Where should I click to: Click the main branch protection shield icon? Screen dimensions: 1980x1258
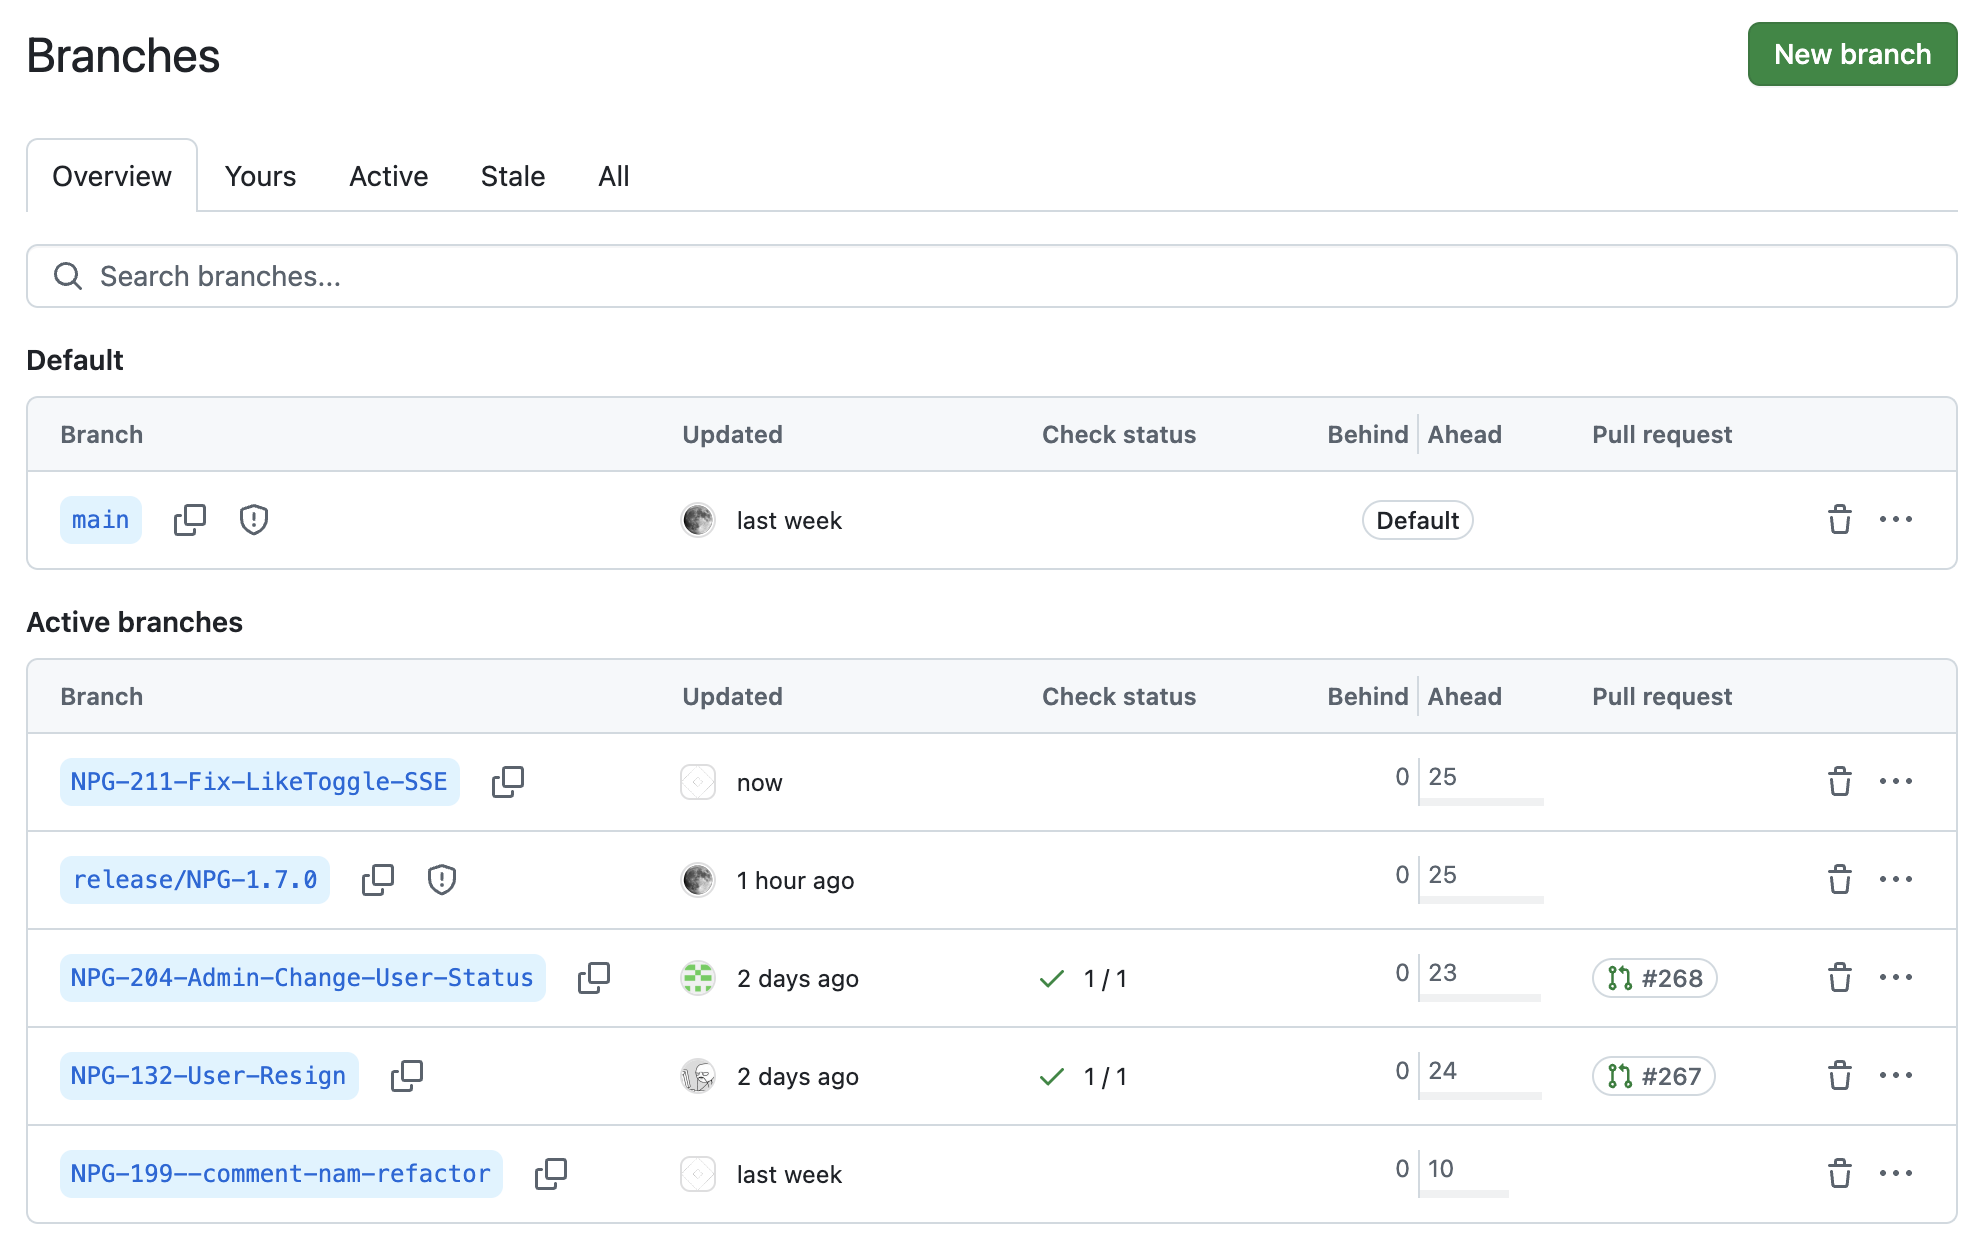click(x=254, y=520)
